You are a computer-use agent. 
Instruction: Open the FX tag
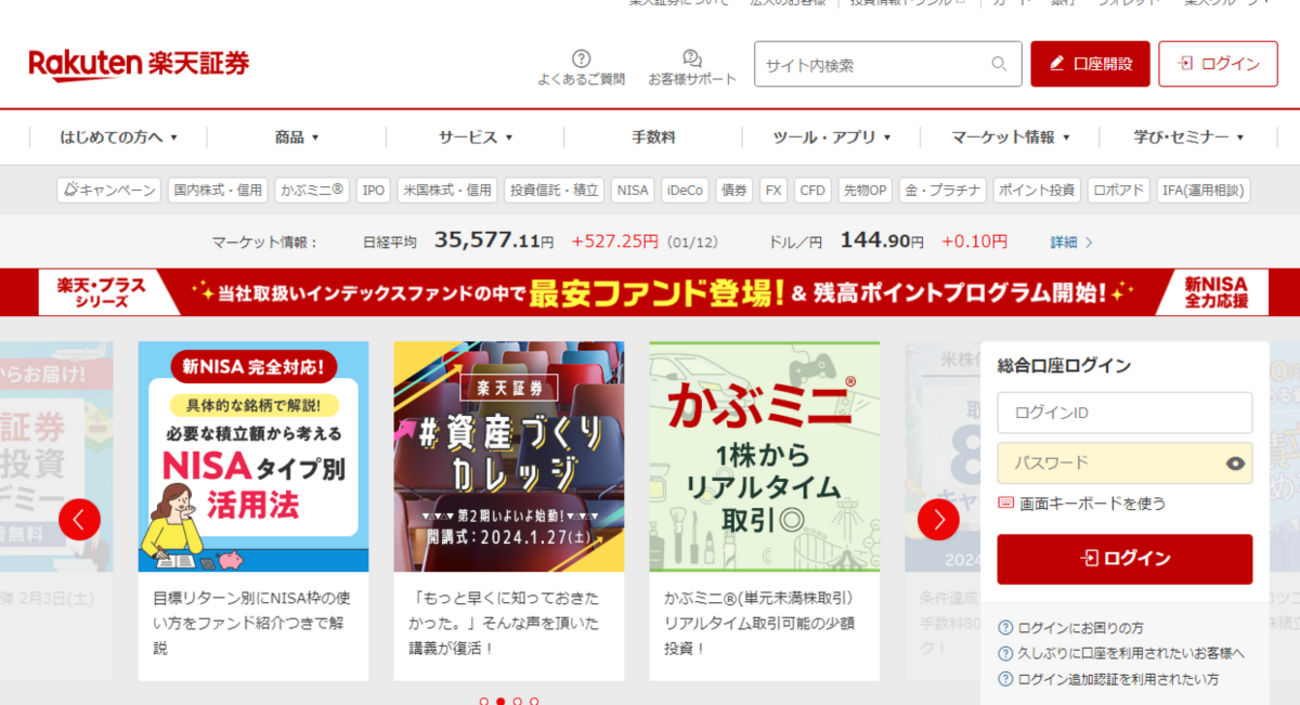[x=773, y=190]
